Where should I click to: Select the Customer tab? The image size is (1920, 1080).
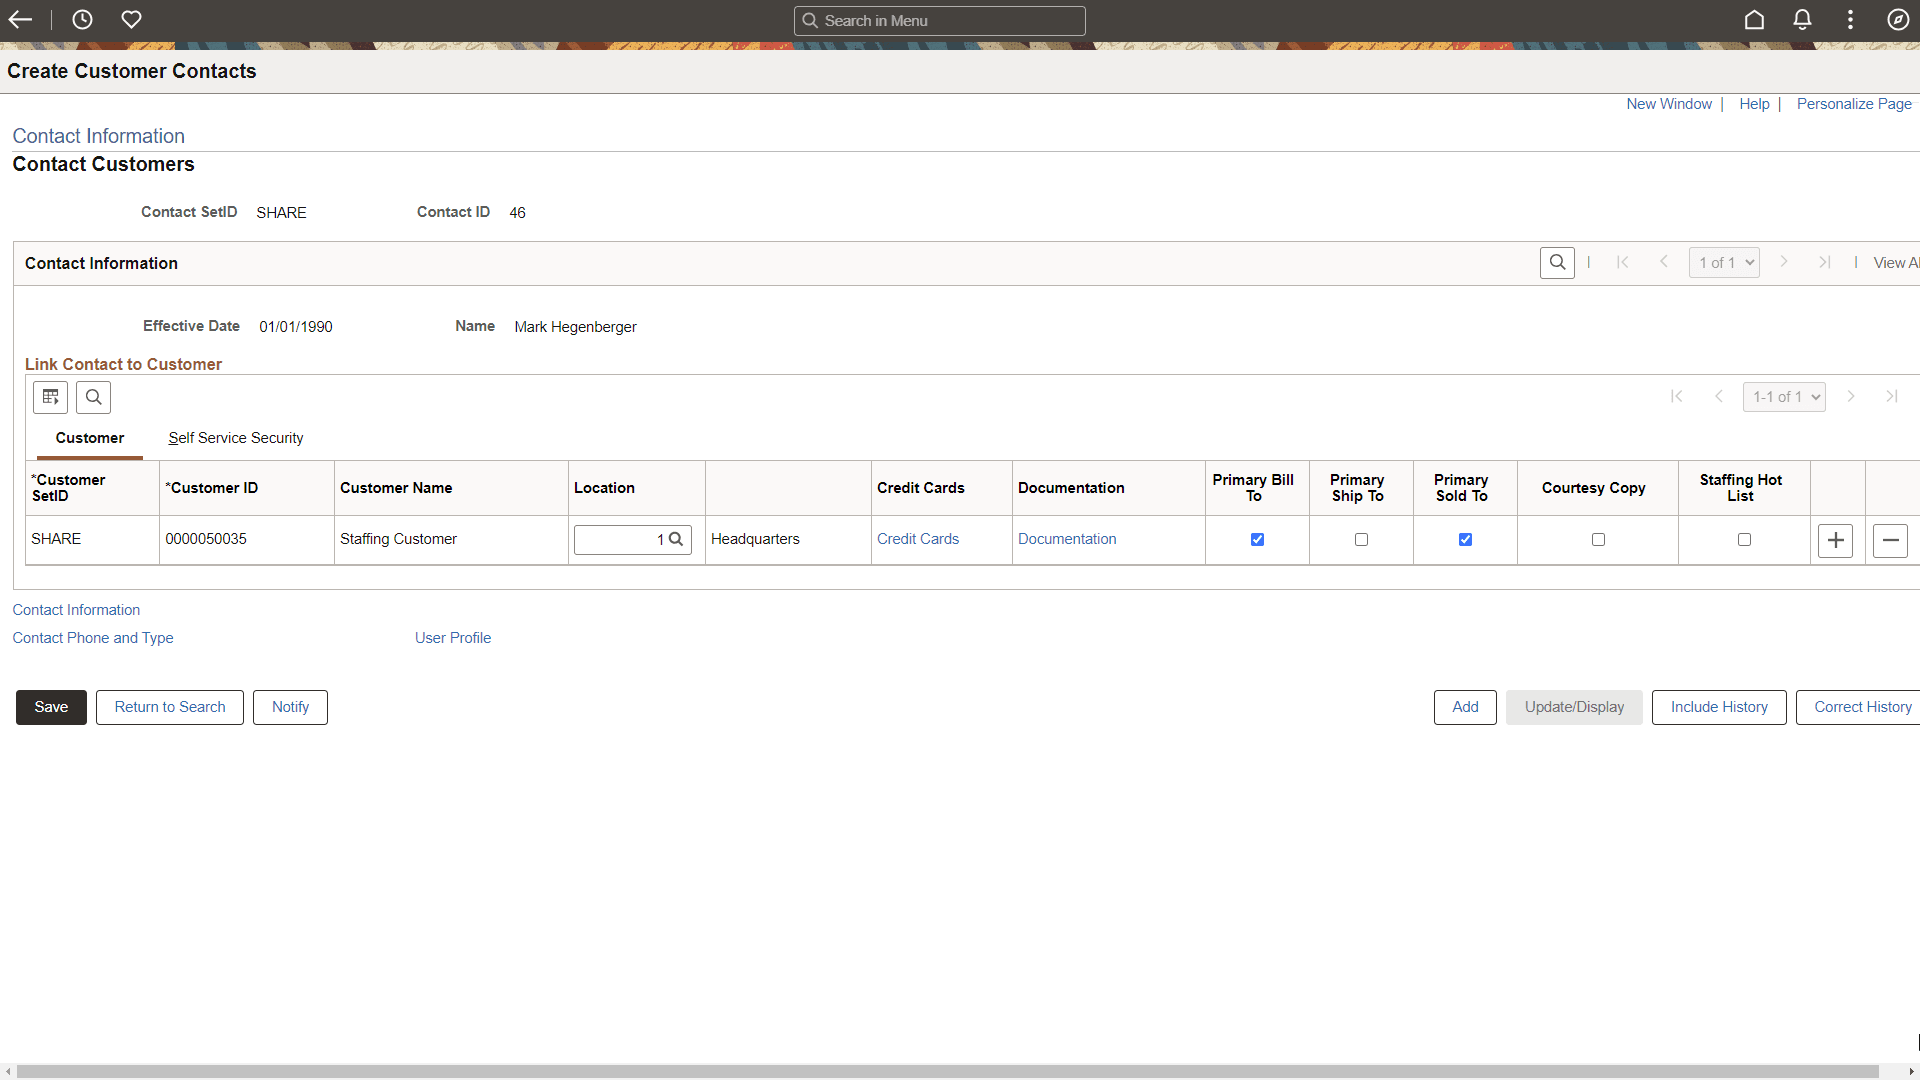[x=90, y=438]
